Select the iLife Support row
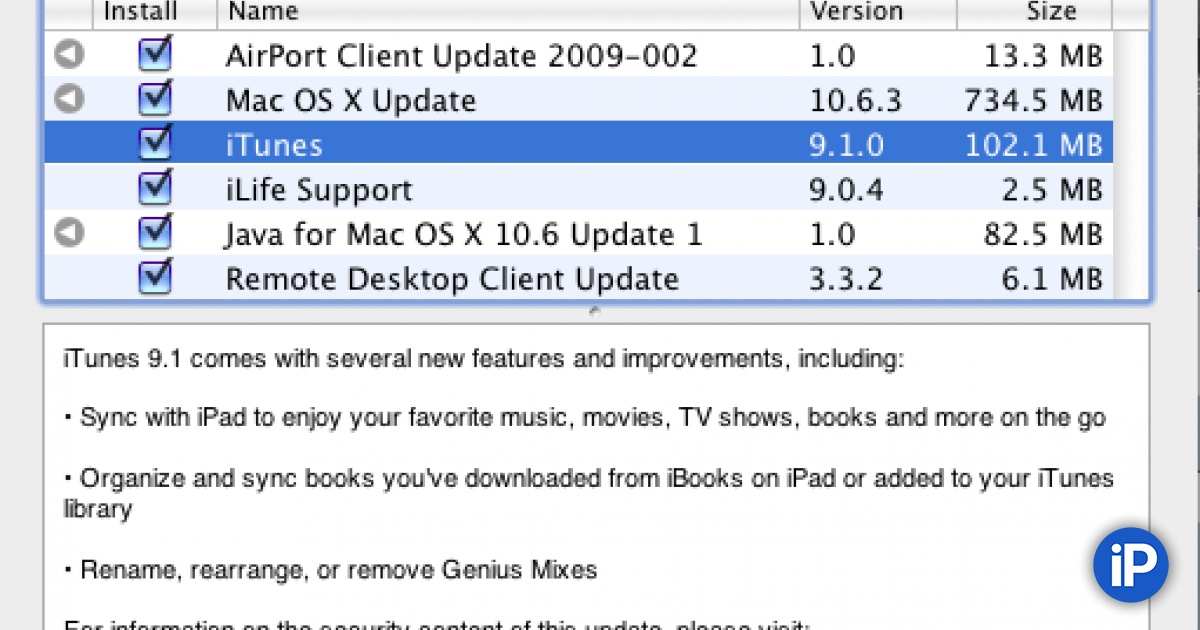Viewport: 1200px width, 630px height. (500, 188)
